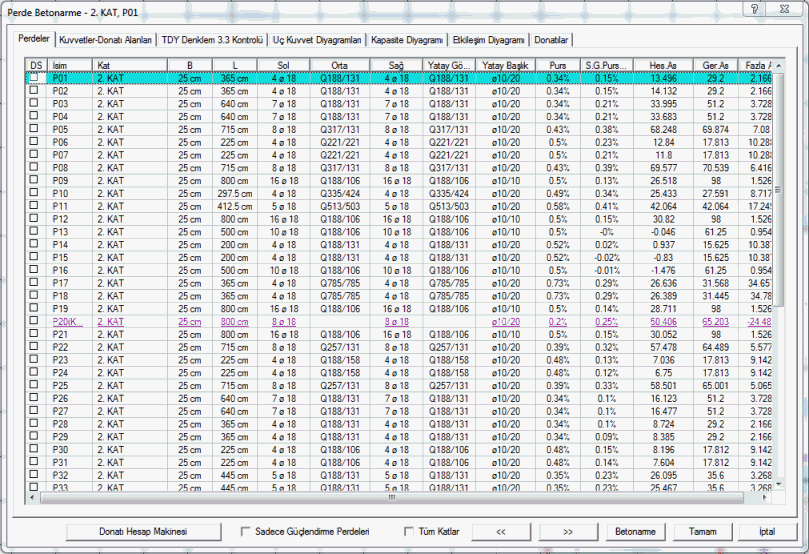Click the -0.046 Hes.As value in P13
Screen dimensions: 809x554
coord(664,232)
